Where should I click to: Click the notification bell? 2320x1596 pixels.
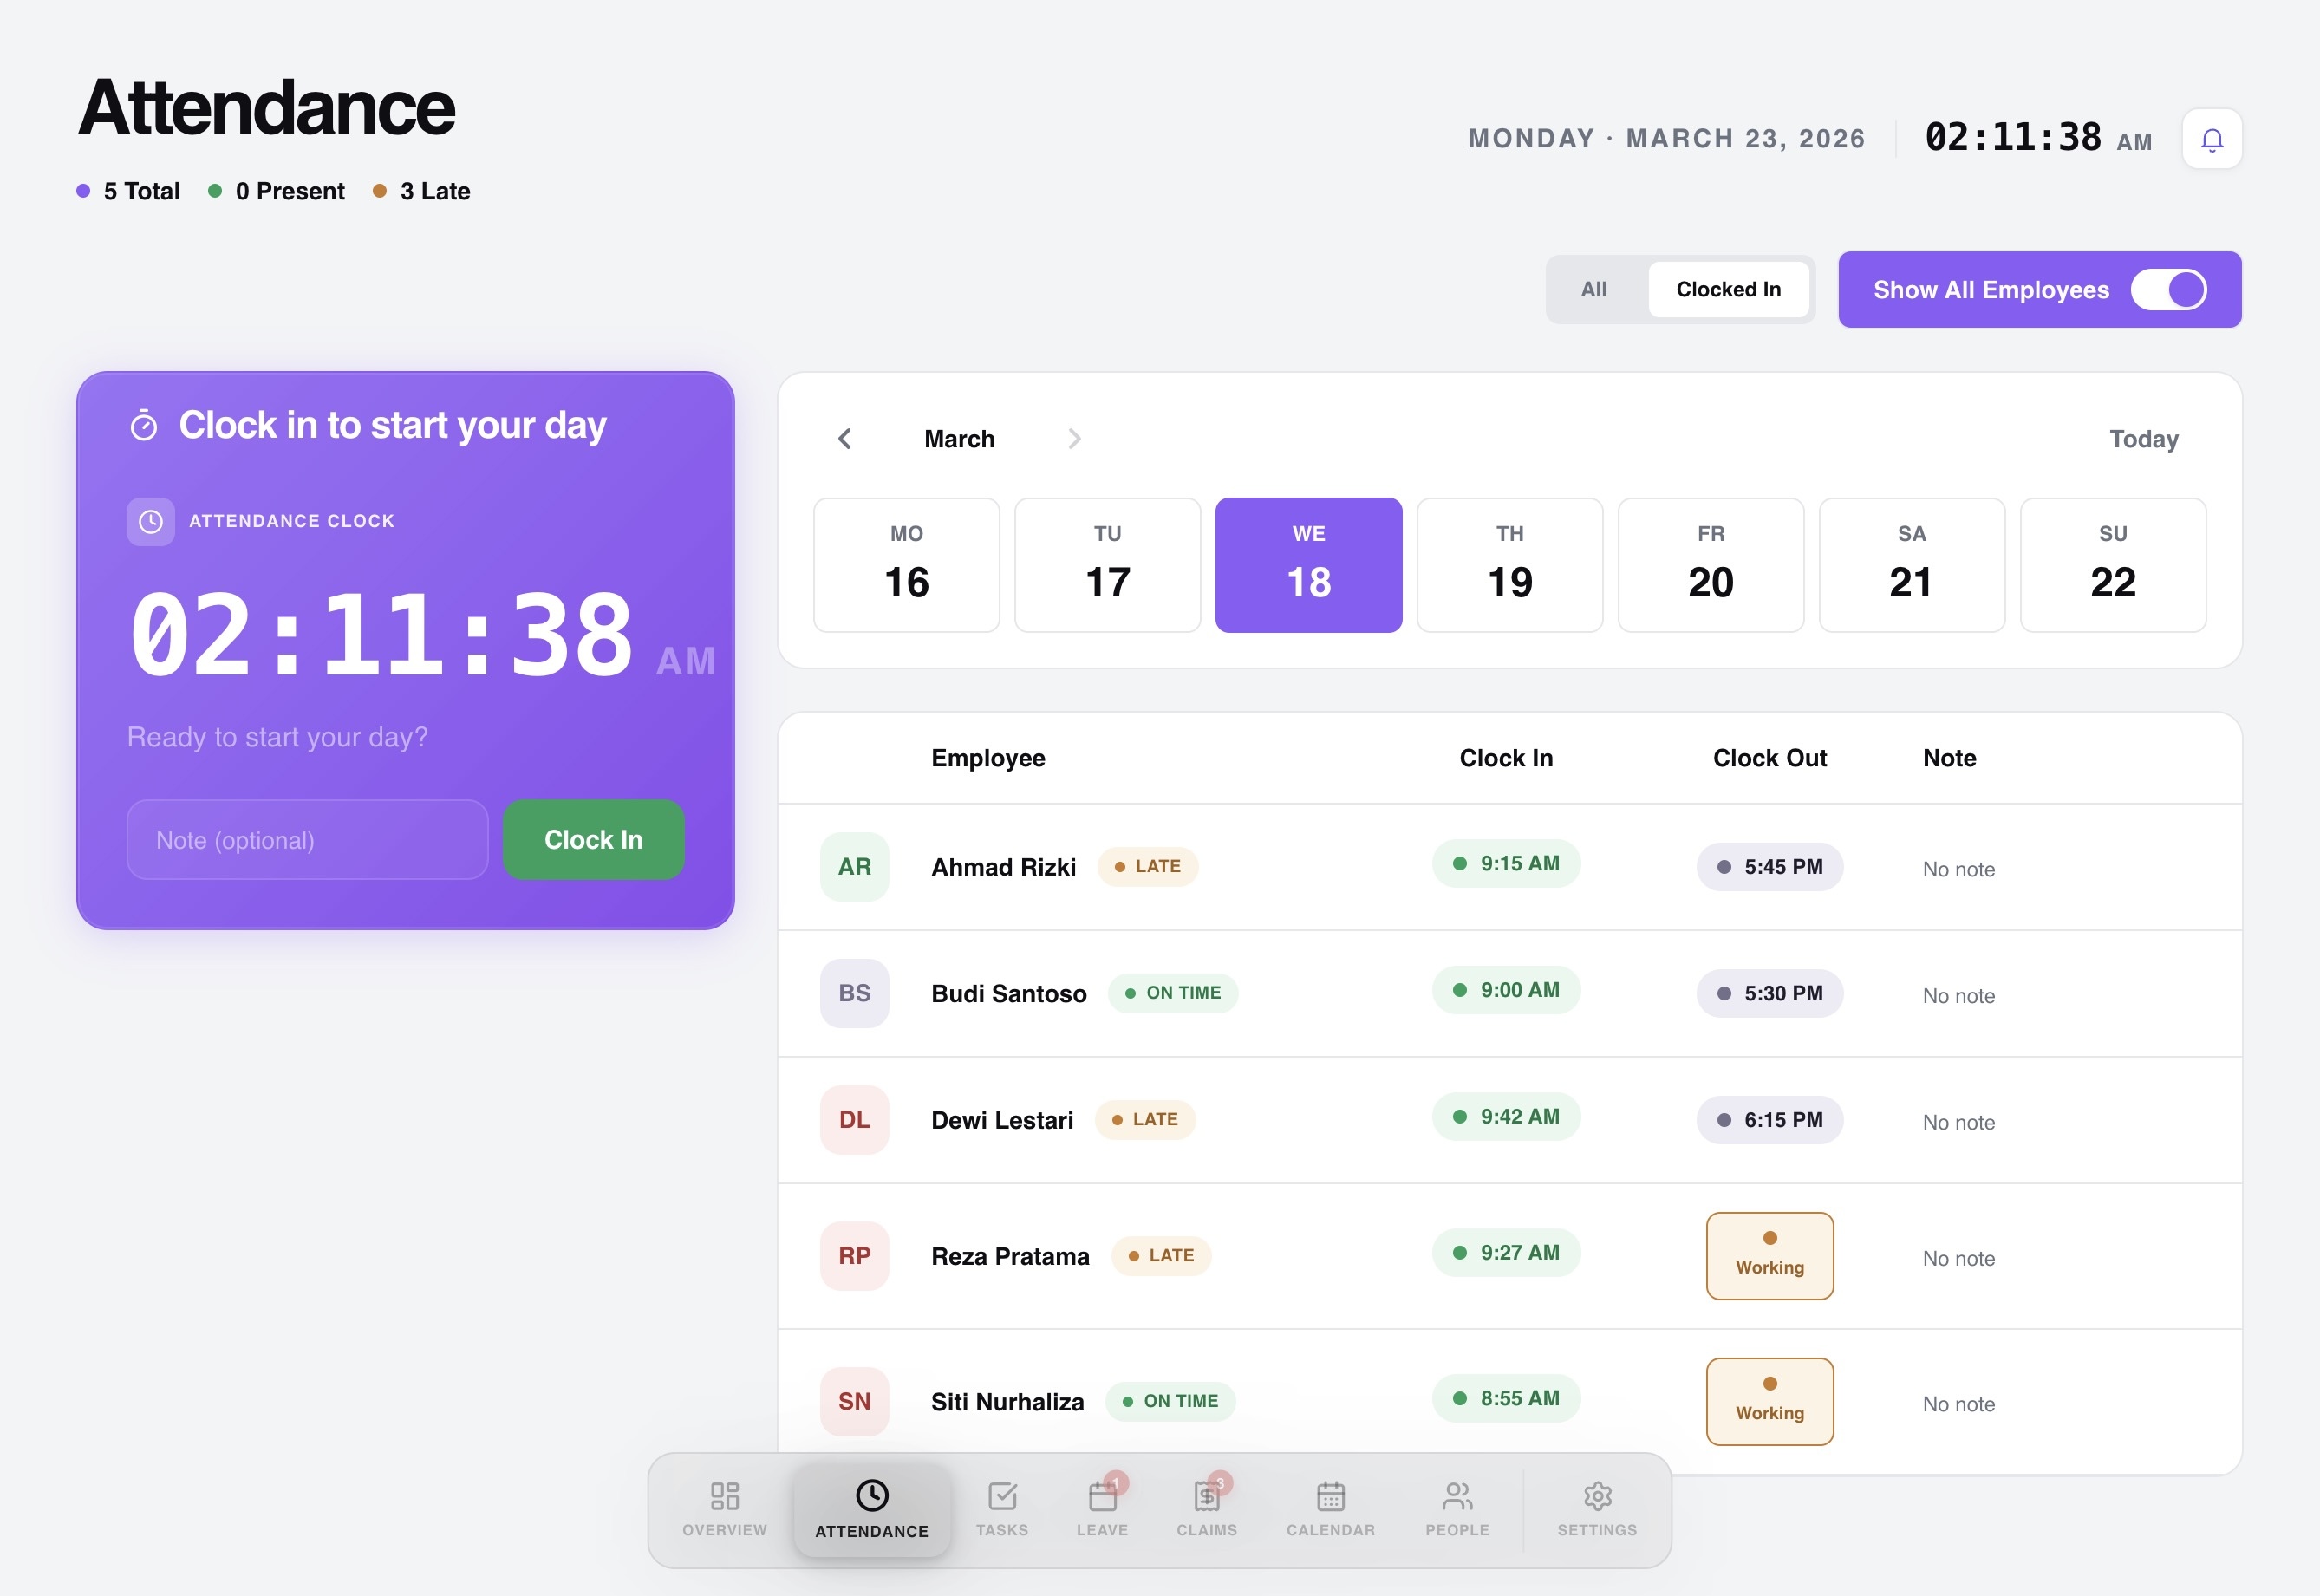(2211, 139)
